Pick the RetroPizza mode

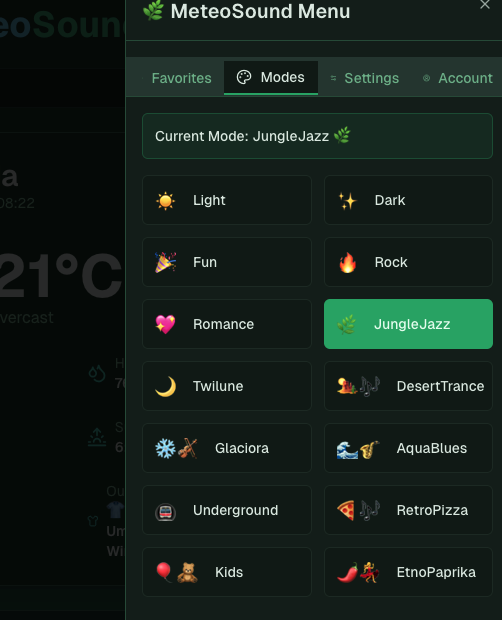coord(408,510)
